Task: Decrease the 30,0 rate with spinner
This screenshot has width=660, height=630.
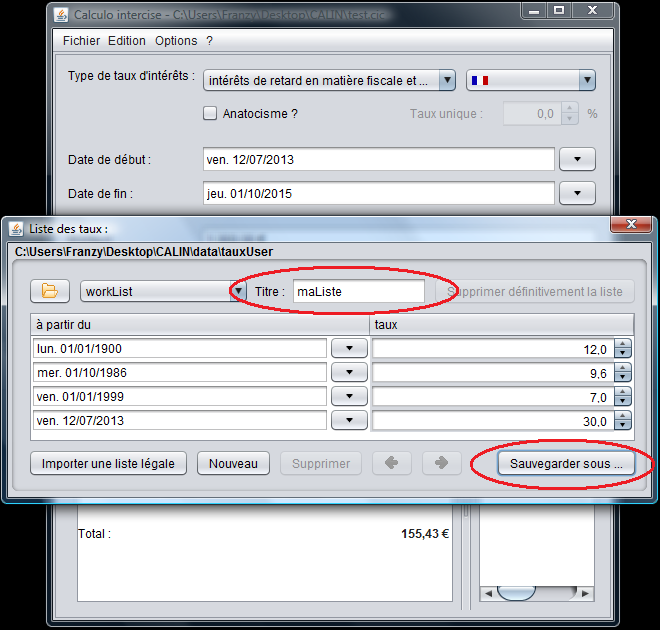Action: point(623,426)
